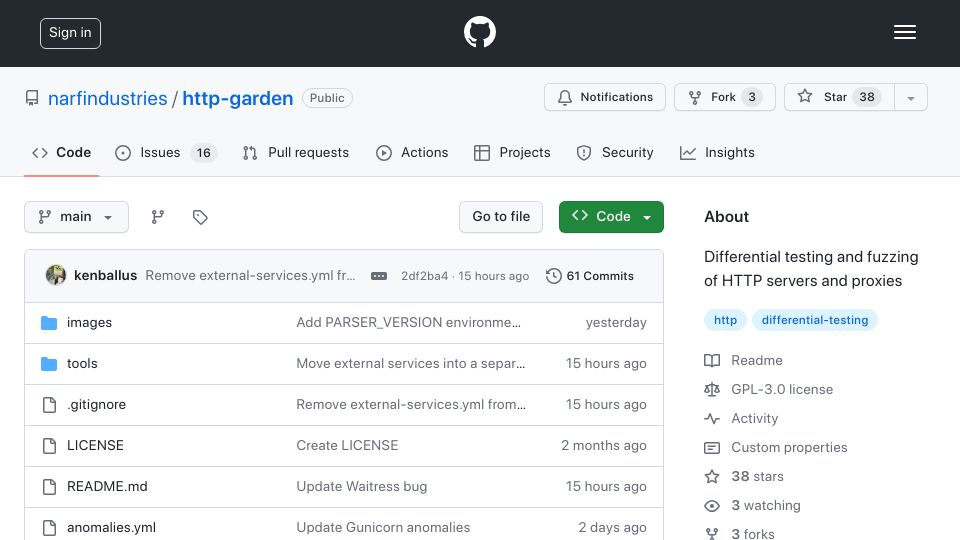Switch to the Actions tab
960x540 pixels.
point(412,152)
